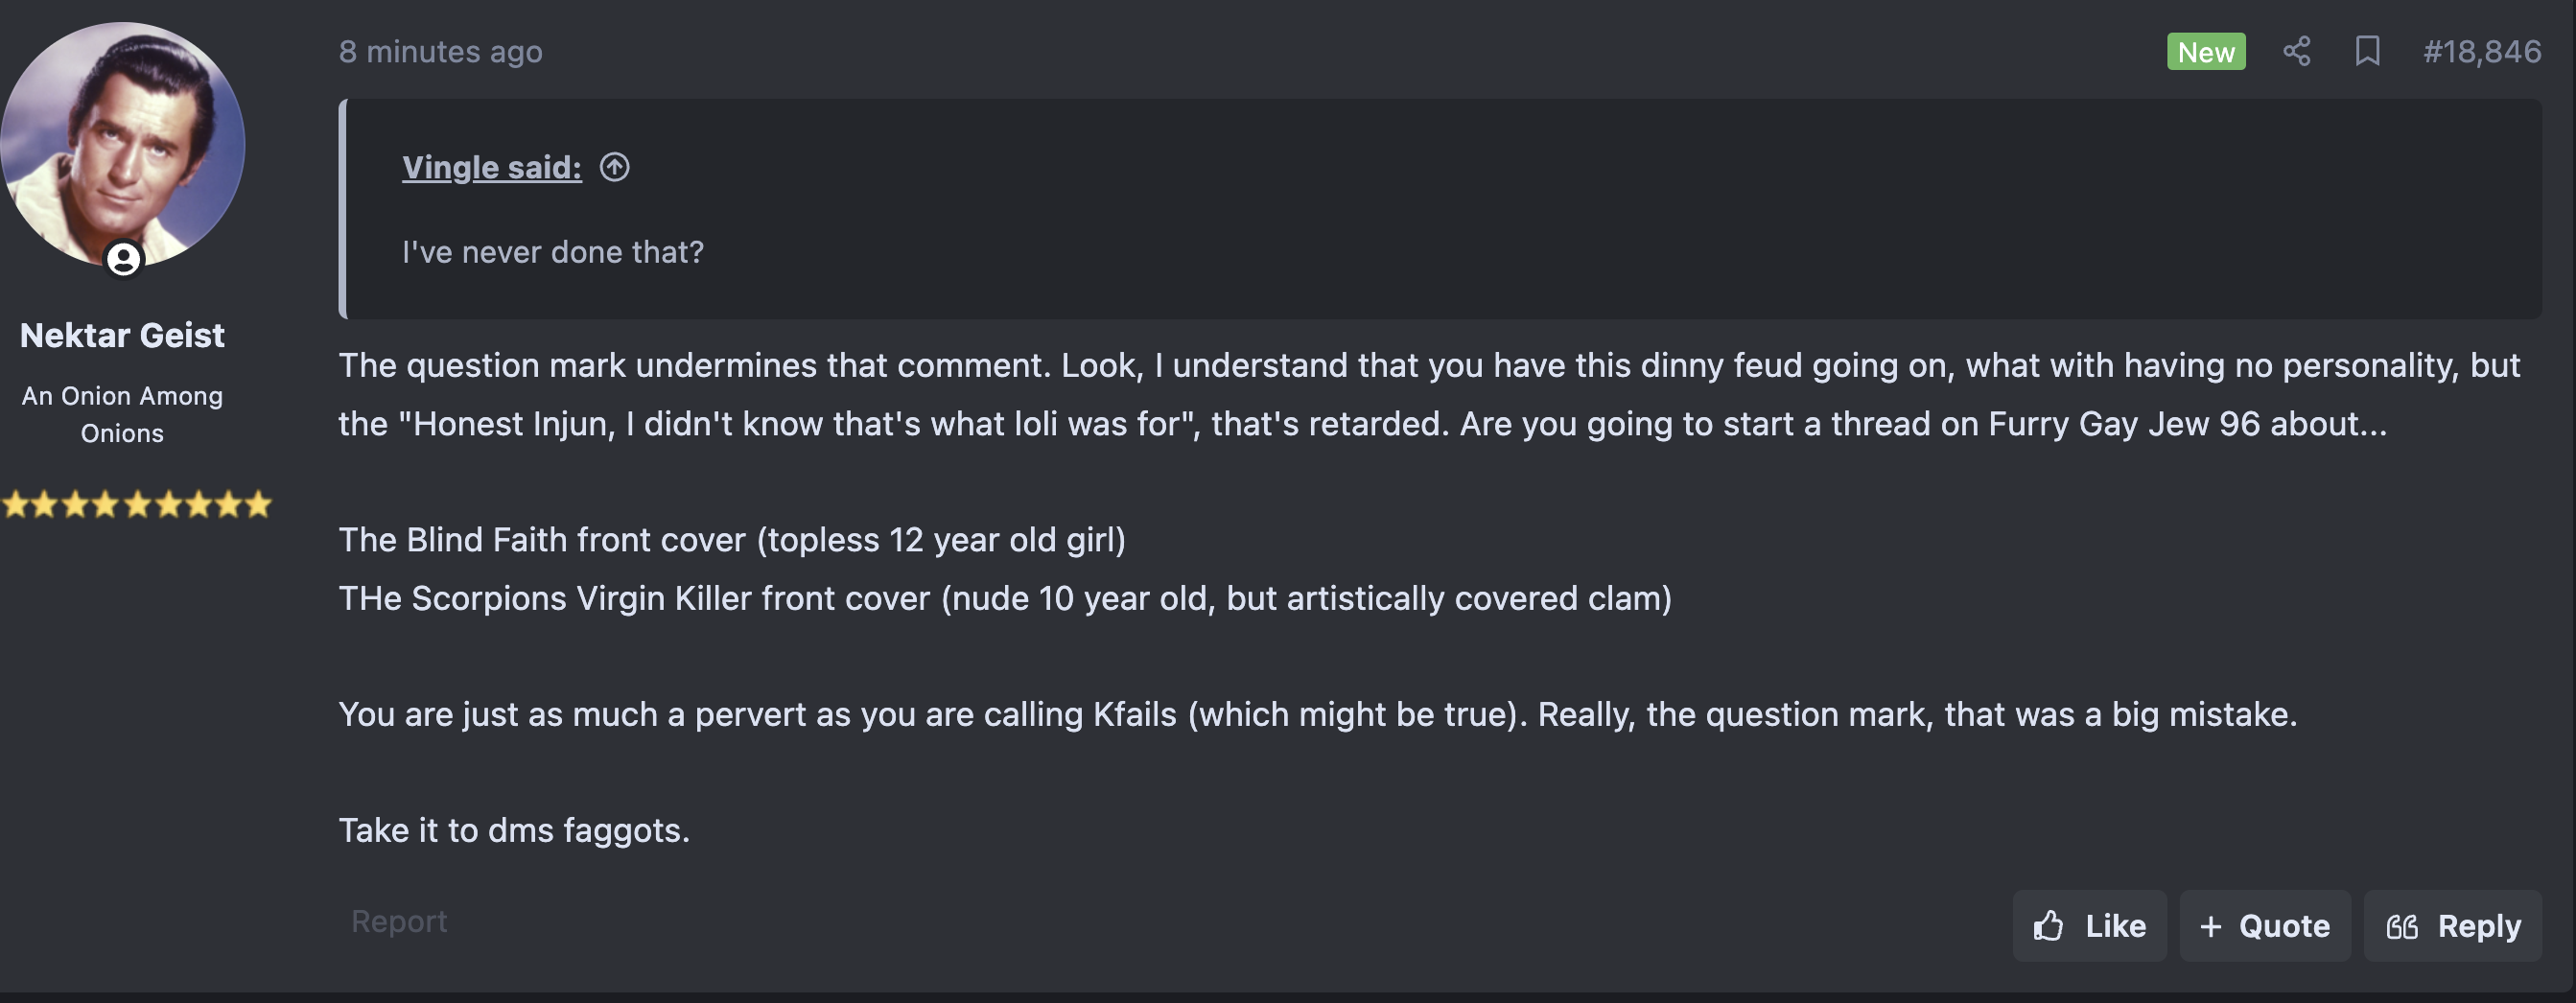Click the "Reply" label text
This screenshot has height=1003, width=2576.
coord(2479,926)
